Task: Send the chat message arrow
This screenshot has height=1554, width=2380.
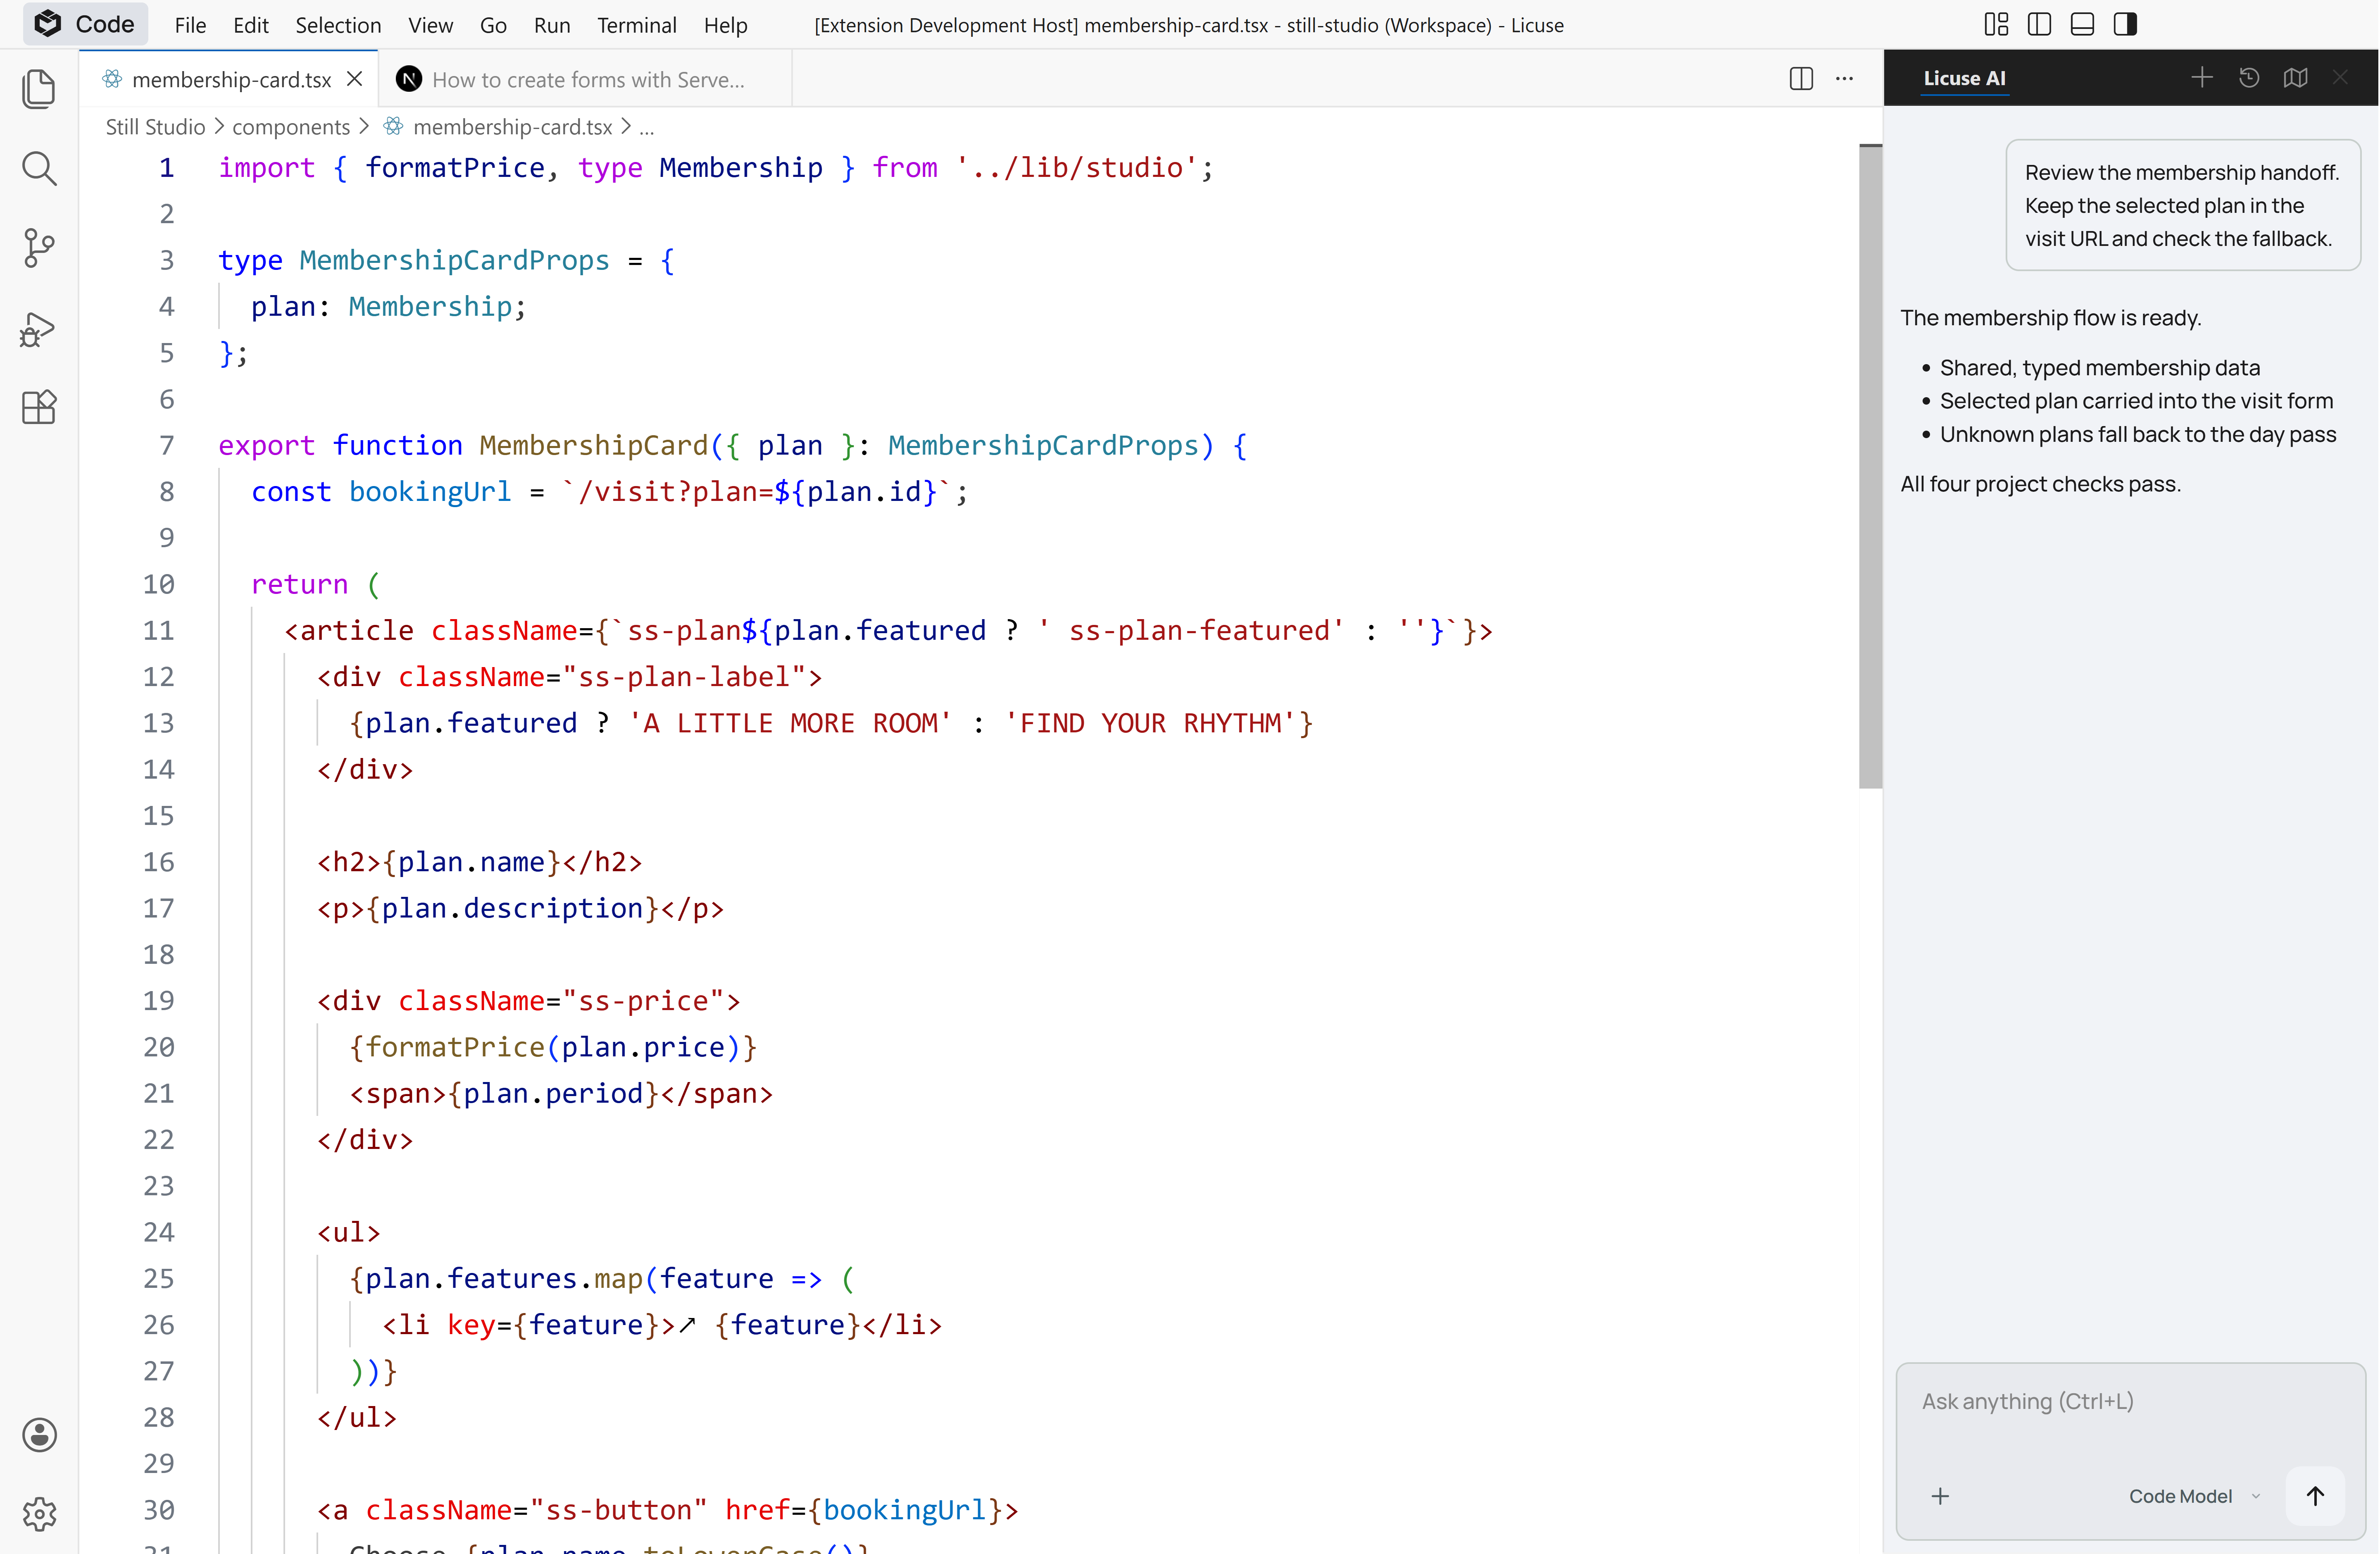Action: tap(2315, 1496)
